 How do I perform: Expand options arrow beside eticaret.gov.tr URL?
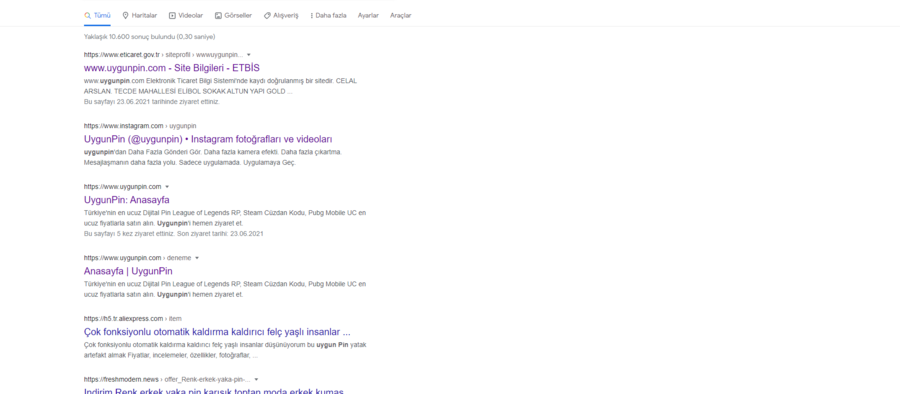249,55
